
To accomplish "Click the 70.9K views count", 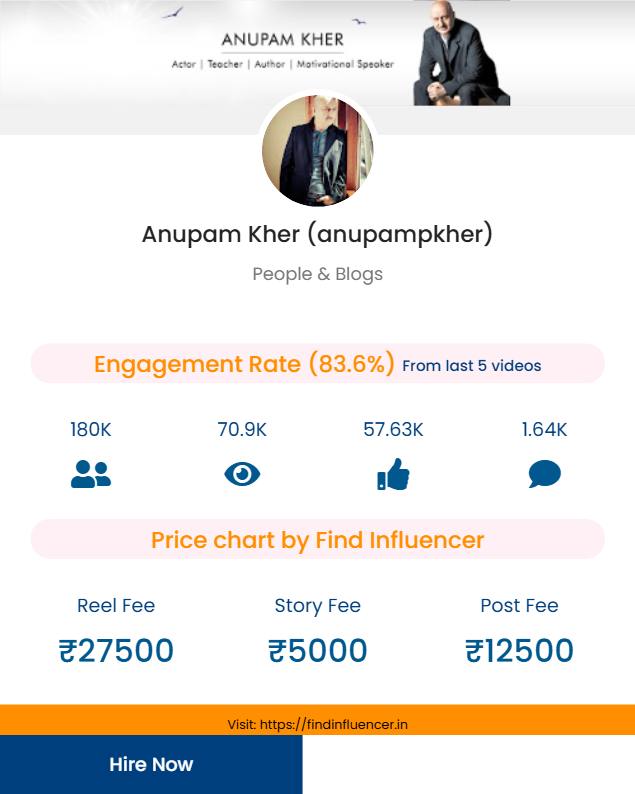I will pos(242,429).
